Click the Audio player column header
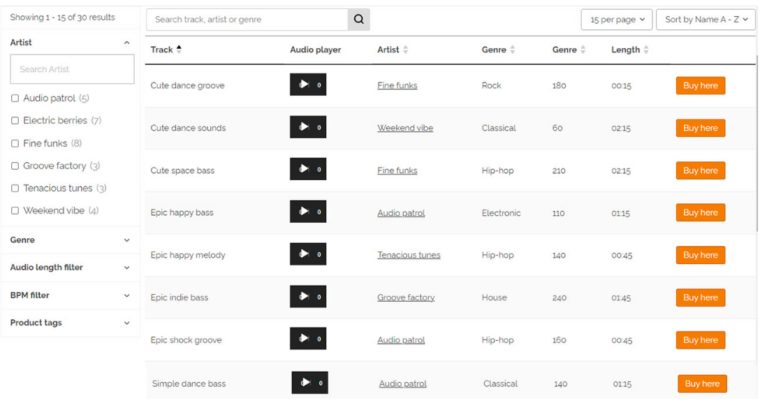Viewport: 760px width, 410px height. pos(316,49)
